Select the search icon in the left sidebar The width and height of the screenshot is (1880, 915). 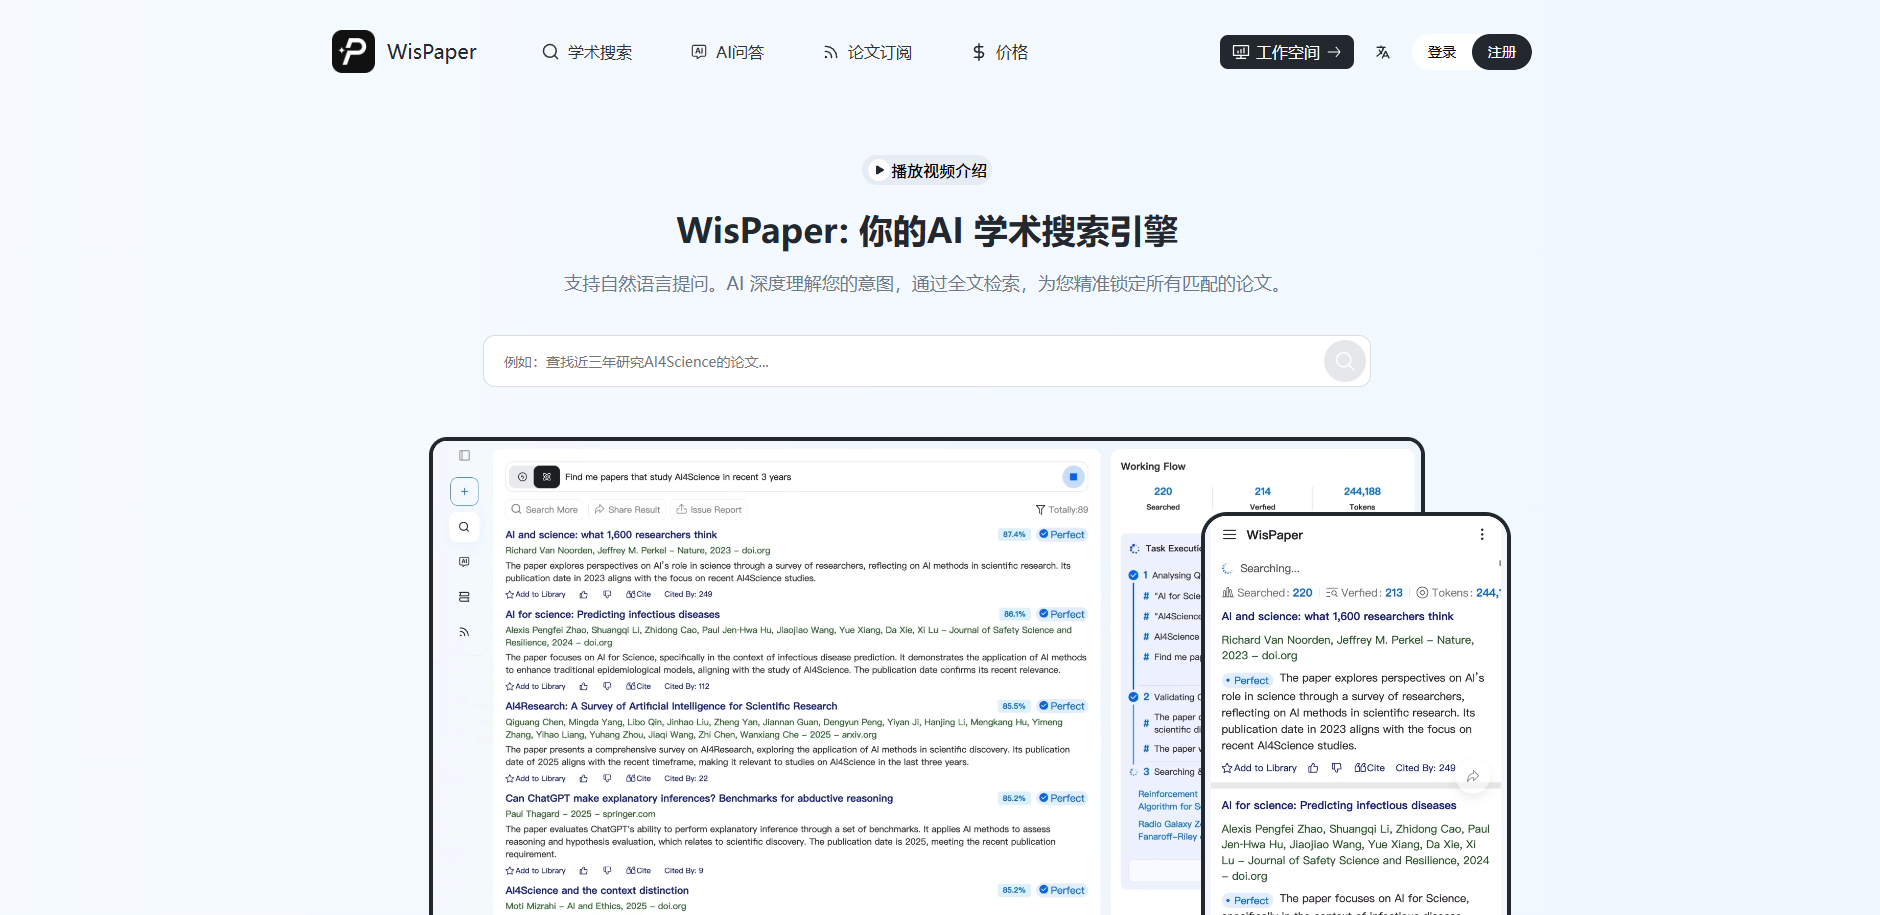(464, 527)
